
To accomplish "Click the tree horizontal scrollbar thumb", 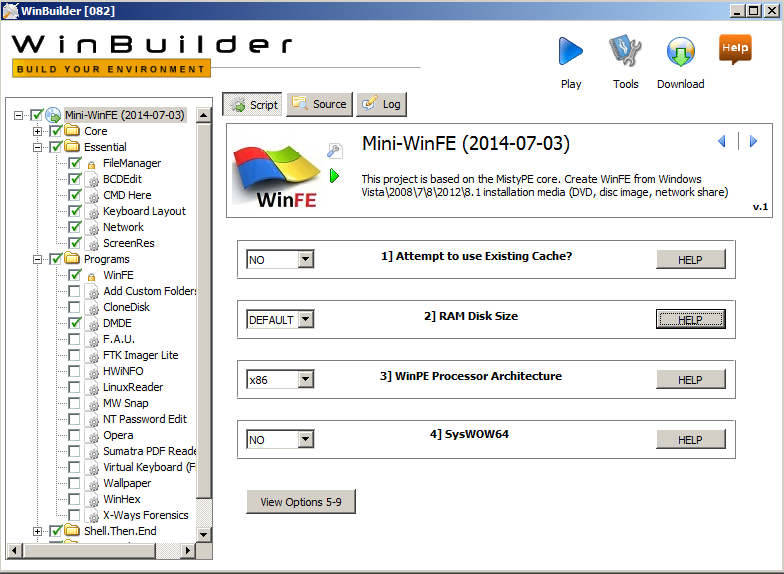I will [90, 550].
